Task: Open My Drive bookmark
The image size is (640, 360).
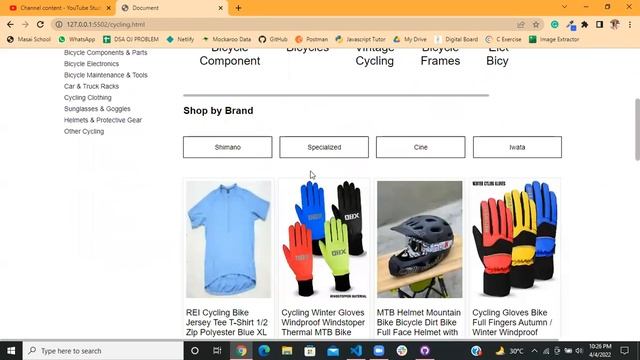Action: tap(410, 39)
